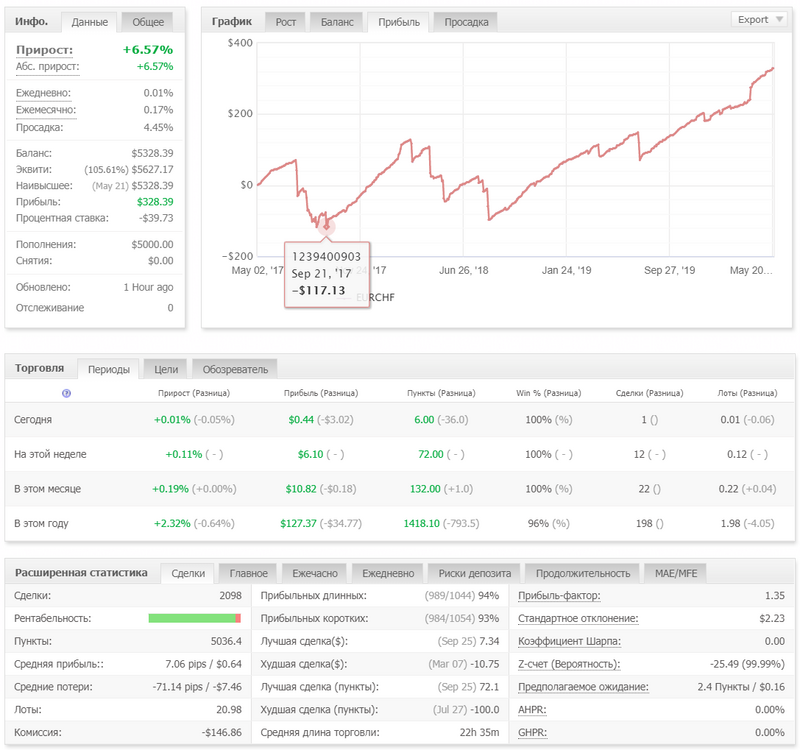
Task: Click the В этом месяце row label
Action: [x=47, y=489]
